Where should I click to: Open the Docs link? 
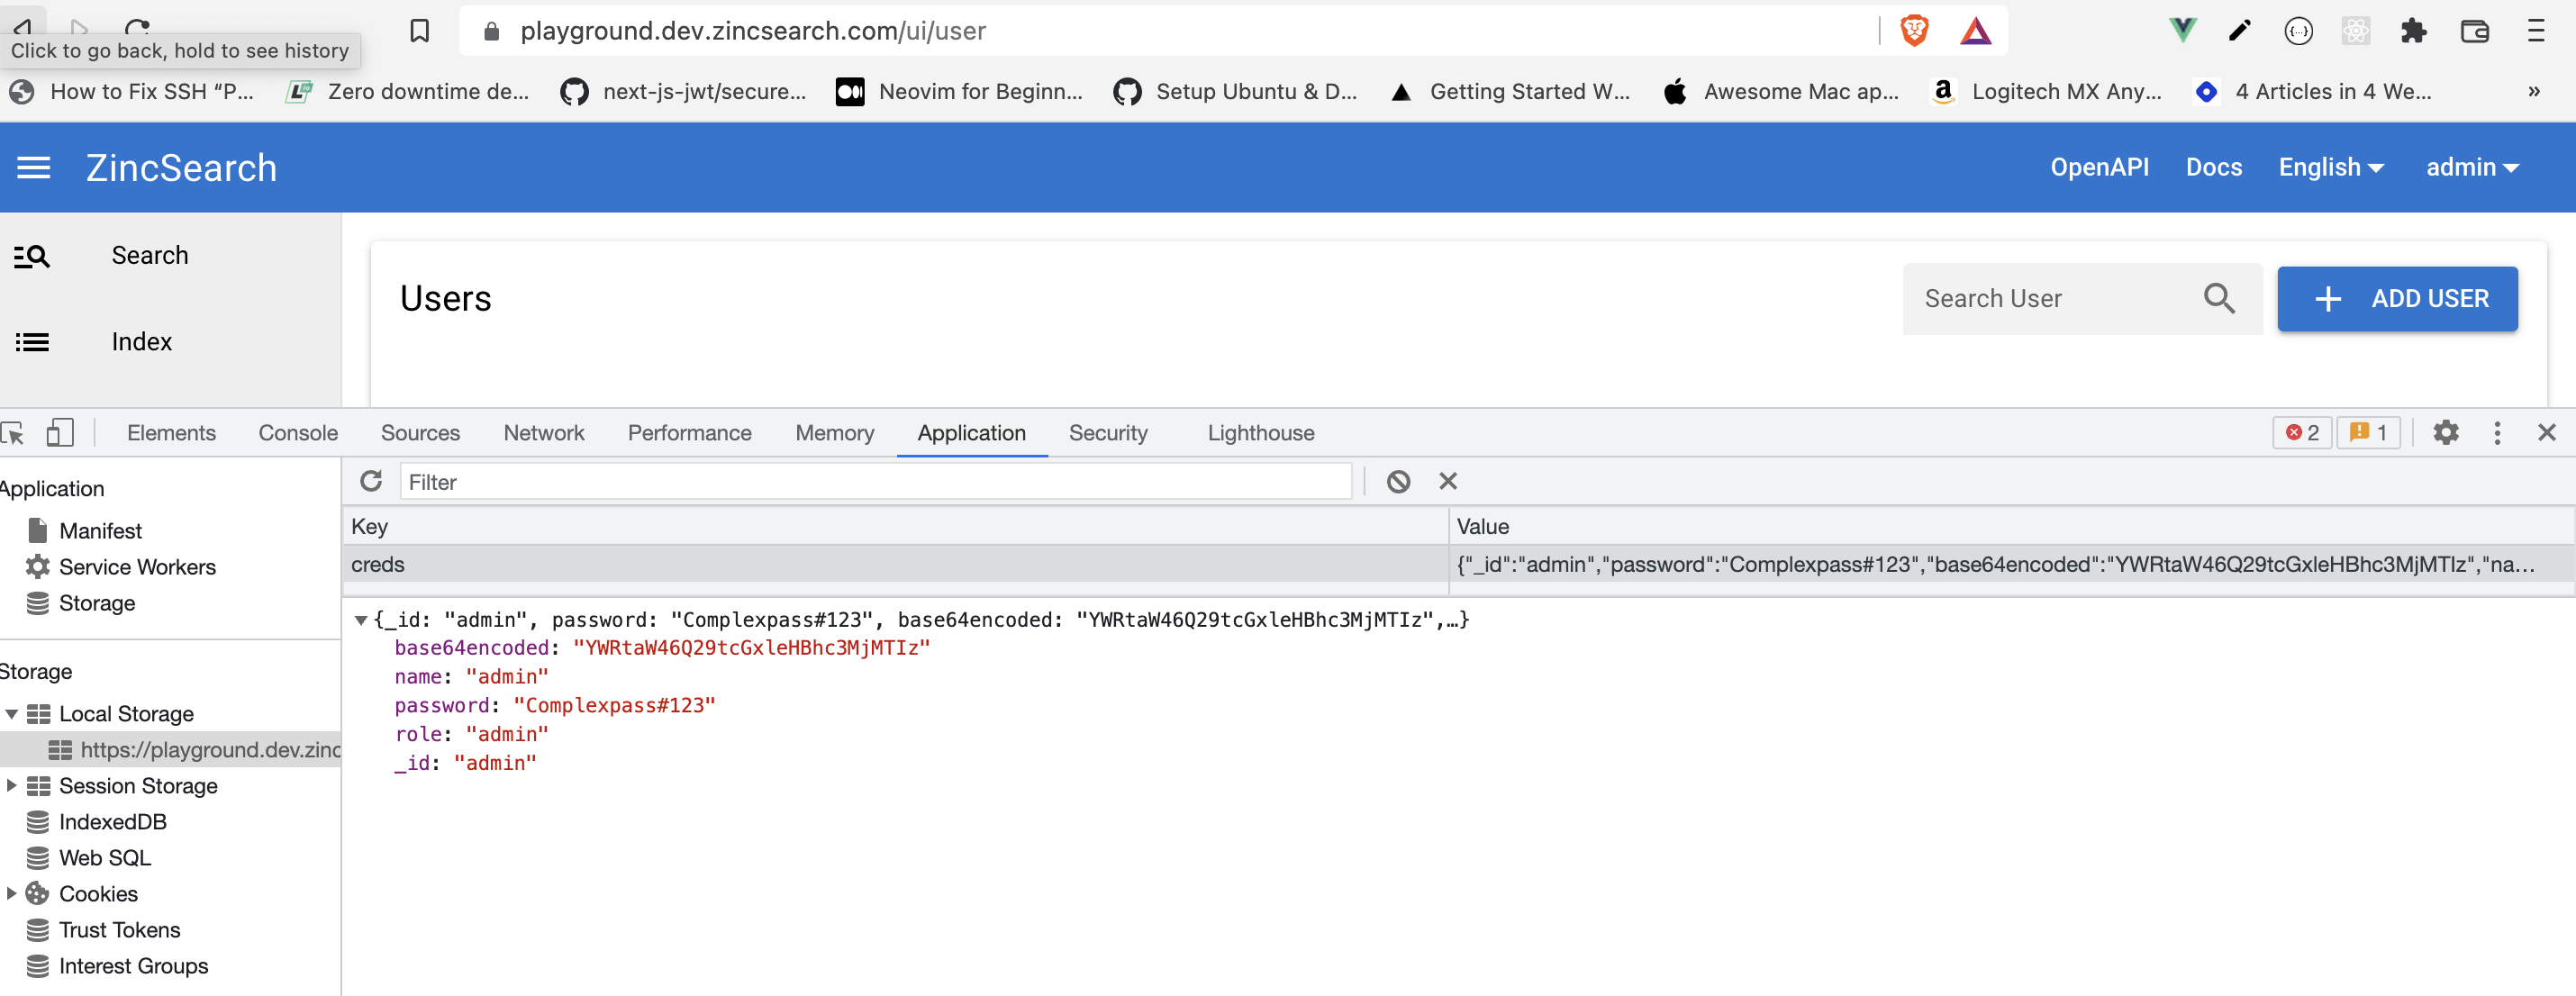coord(2214,167)
